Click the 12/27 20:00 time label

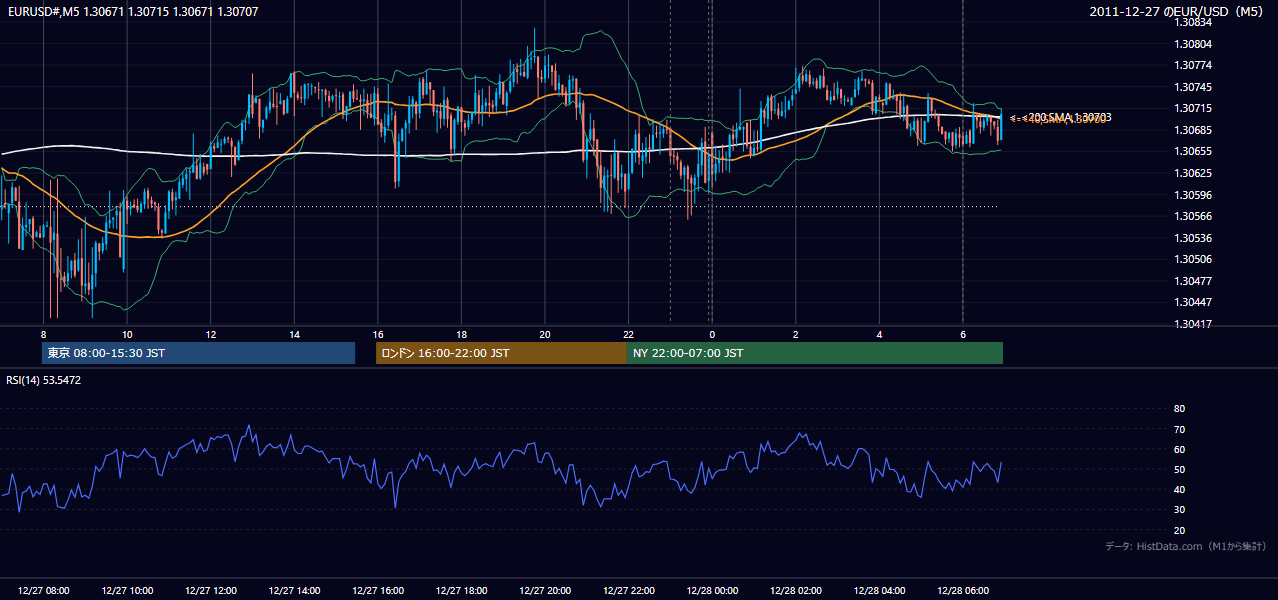tap(545, 591)
